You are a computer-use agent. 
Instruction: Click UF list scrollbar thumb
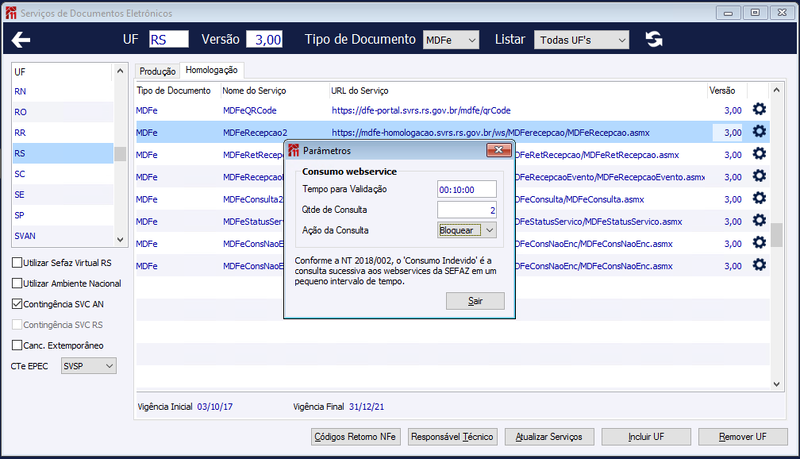[x=120, y=154]
